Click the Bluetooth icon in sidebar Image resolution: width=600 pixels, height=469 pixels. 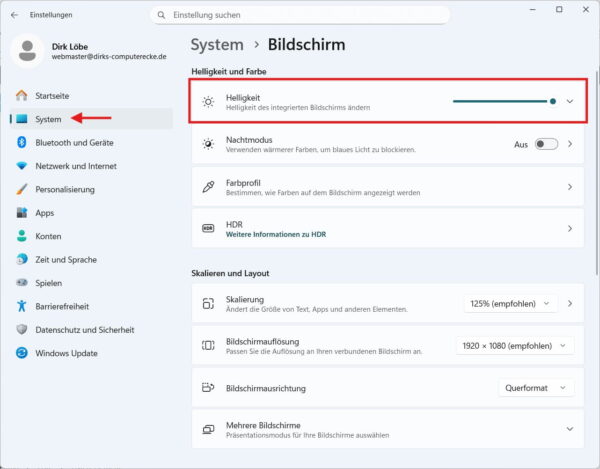22,142
